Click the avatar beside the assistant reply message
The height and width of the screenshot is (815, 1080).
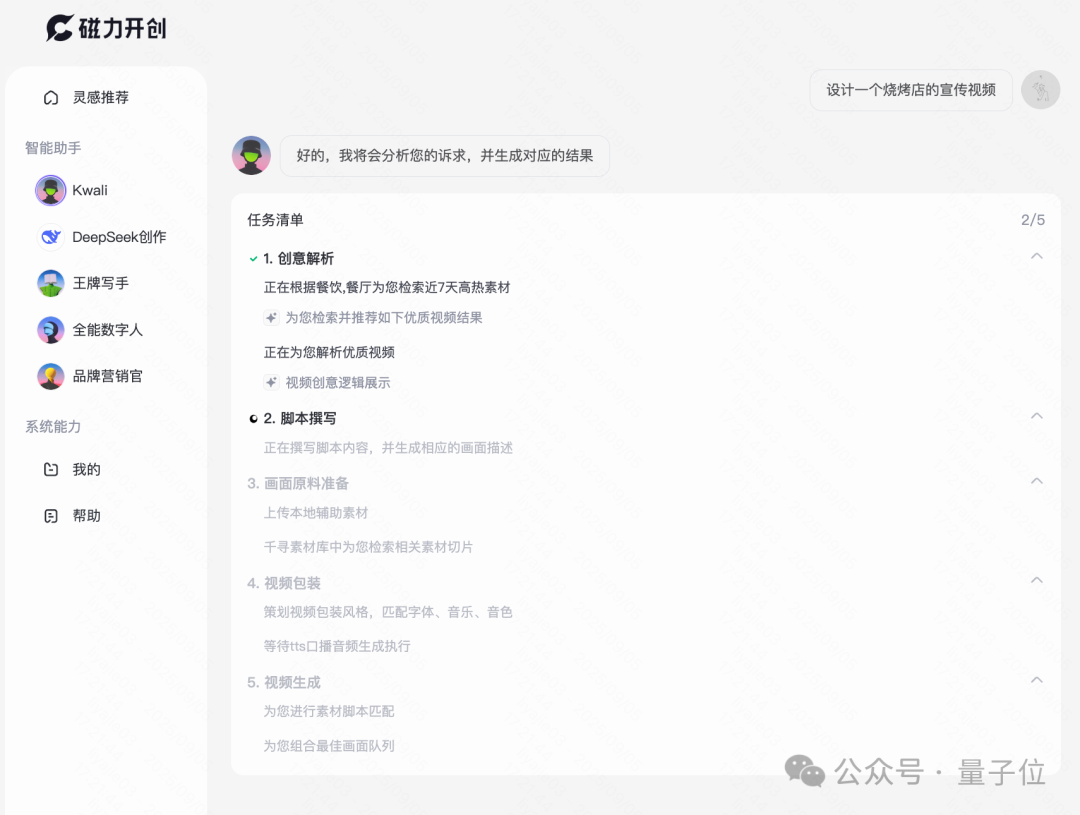(x=251, y=155)
